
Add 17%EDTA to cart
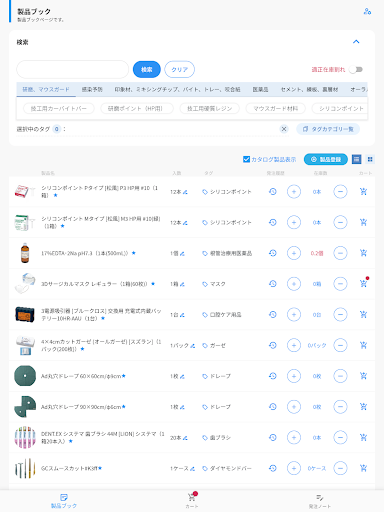(x=363, y=253)
